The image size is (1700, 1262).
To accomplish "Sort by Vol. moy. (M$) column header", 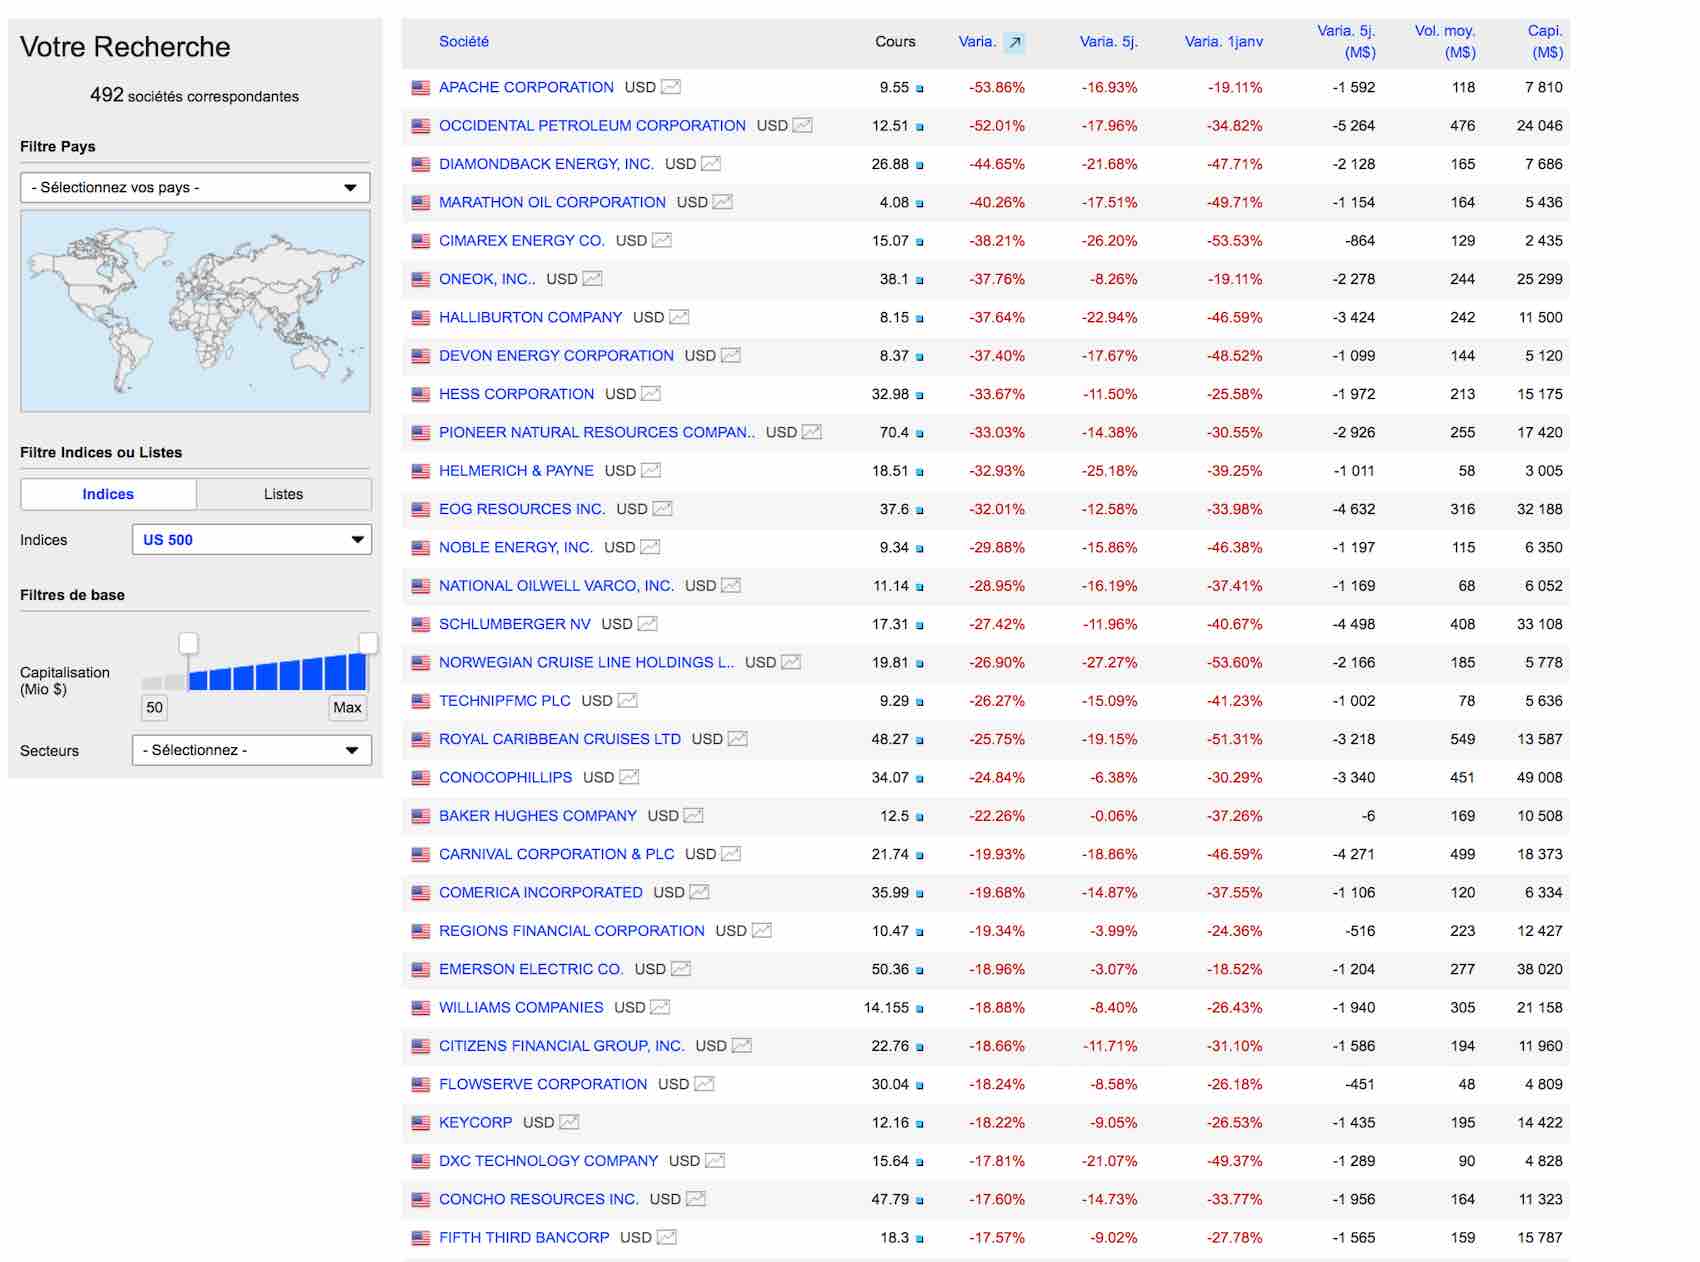I will coord(1446,41).
